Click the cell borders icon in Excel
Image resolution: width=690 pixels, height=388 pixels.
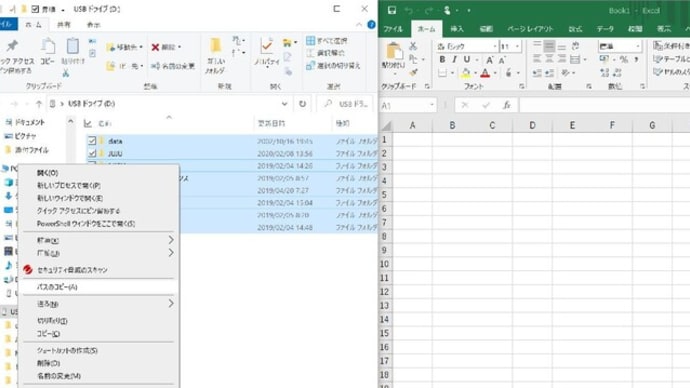click(443, 73)
